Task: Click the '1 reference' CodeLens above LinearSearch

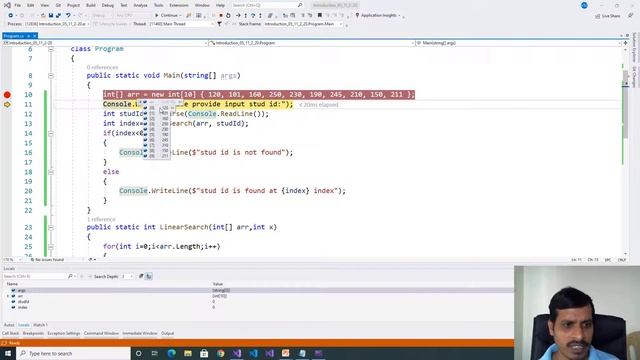Action: pyautogui.click(x=101, y=220)
